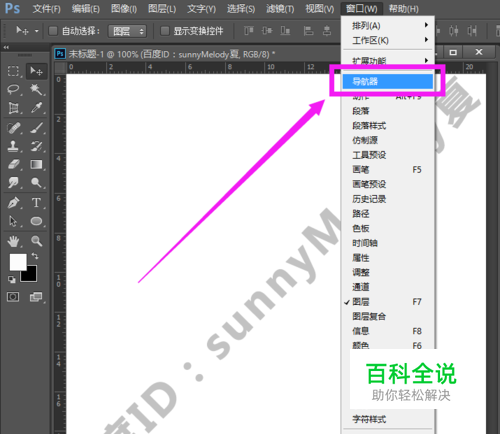
Task: Choose 时间轴 from the window menu
Action: coord(388,243)
